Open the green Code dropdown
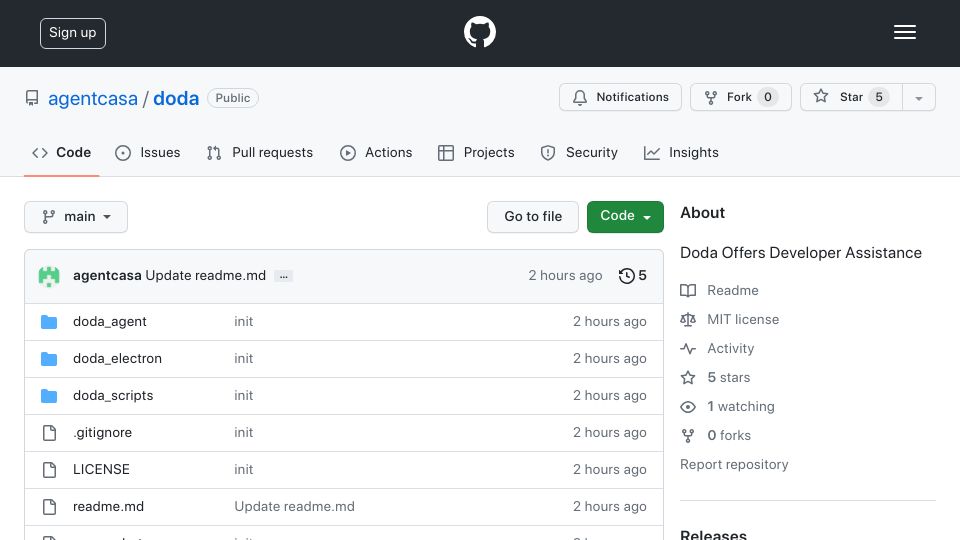960x540 pixels. [625, 217]
